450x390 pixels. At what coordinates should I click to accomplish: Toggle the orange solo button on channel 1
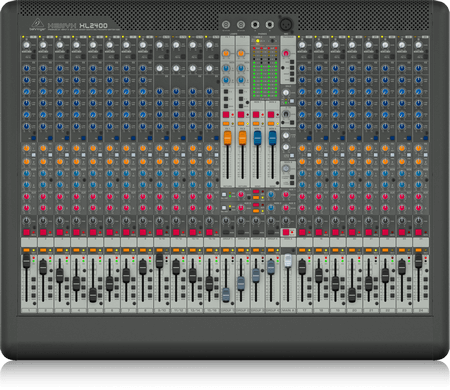click(26, 250)
